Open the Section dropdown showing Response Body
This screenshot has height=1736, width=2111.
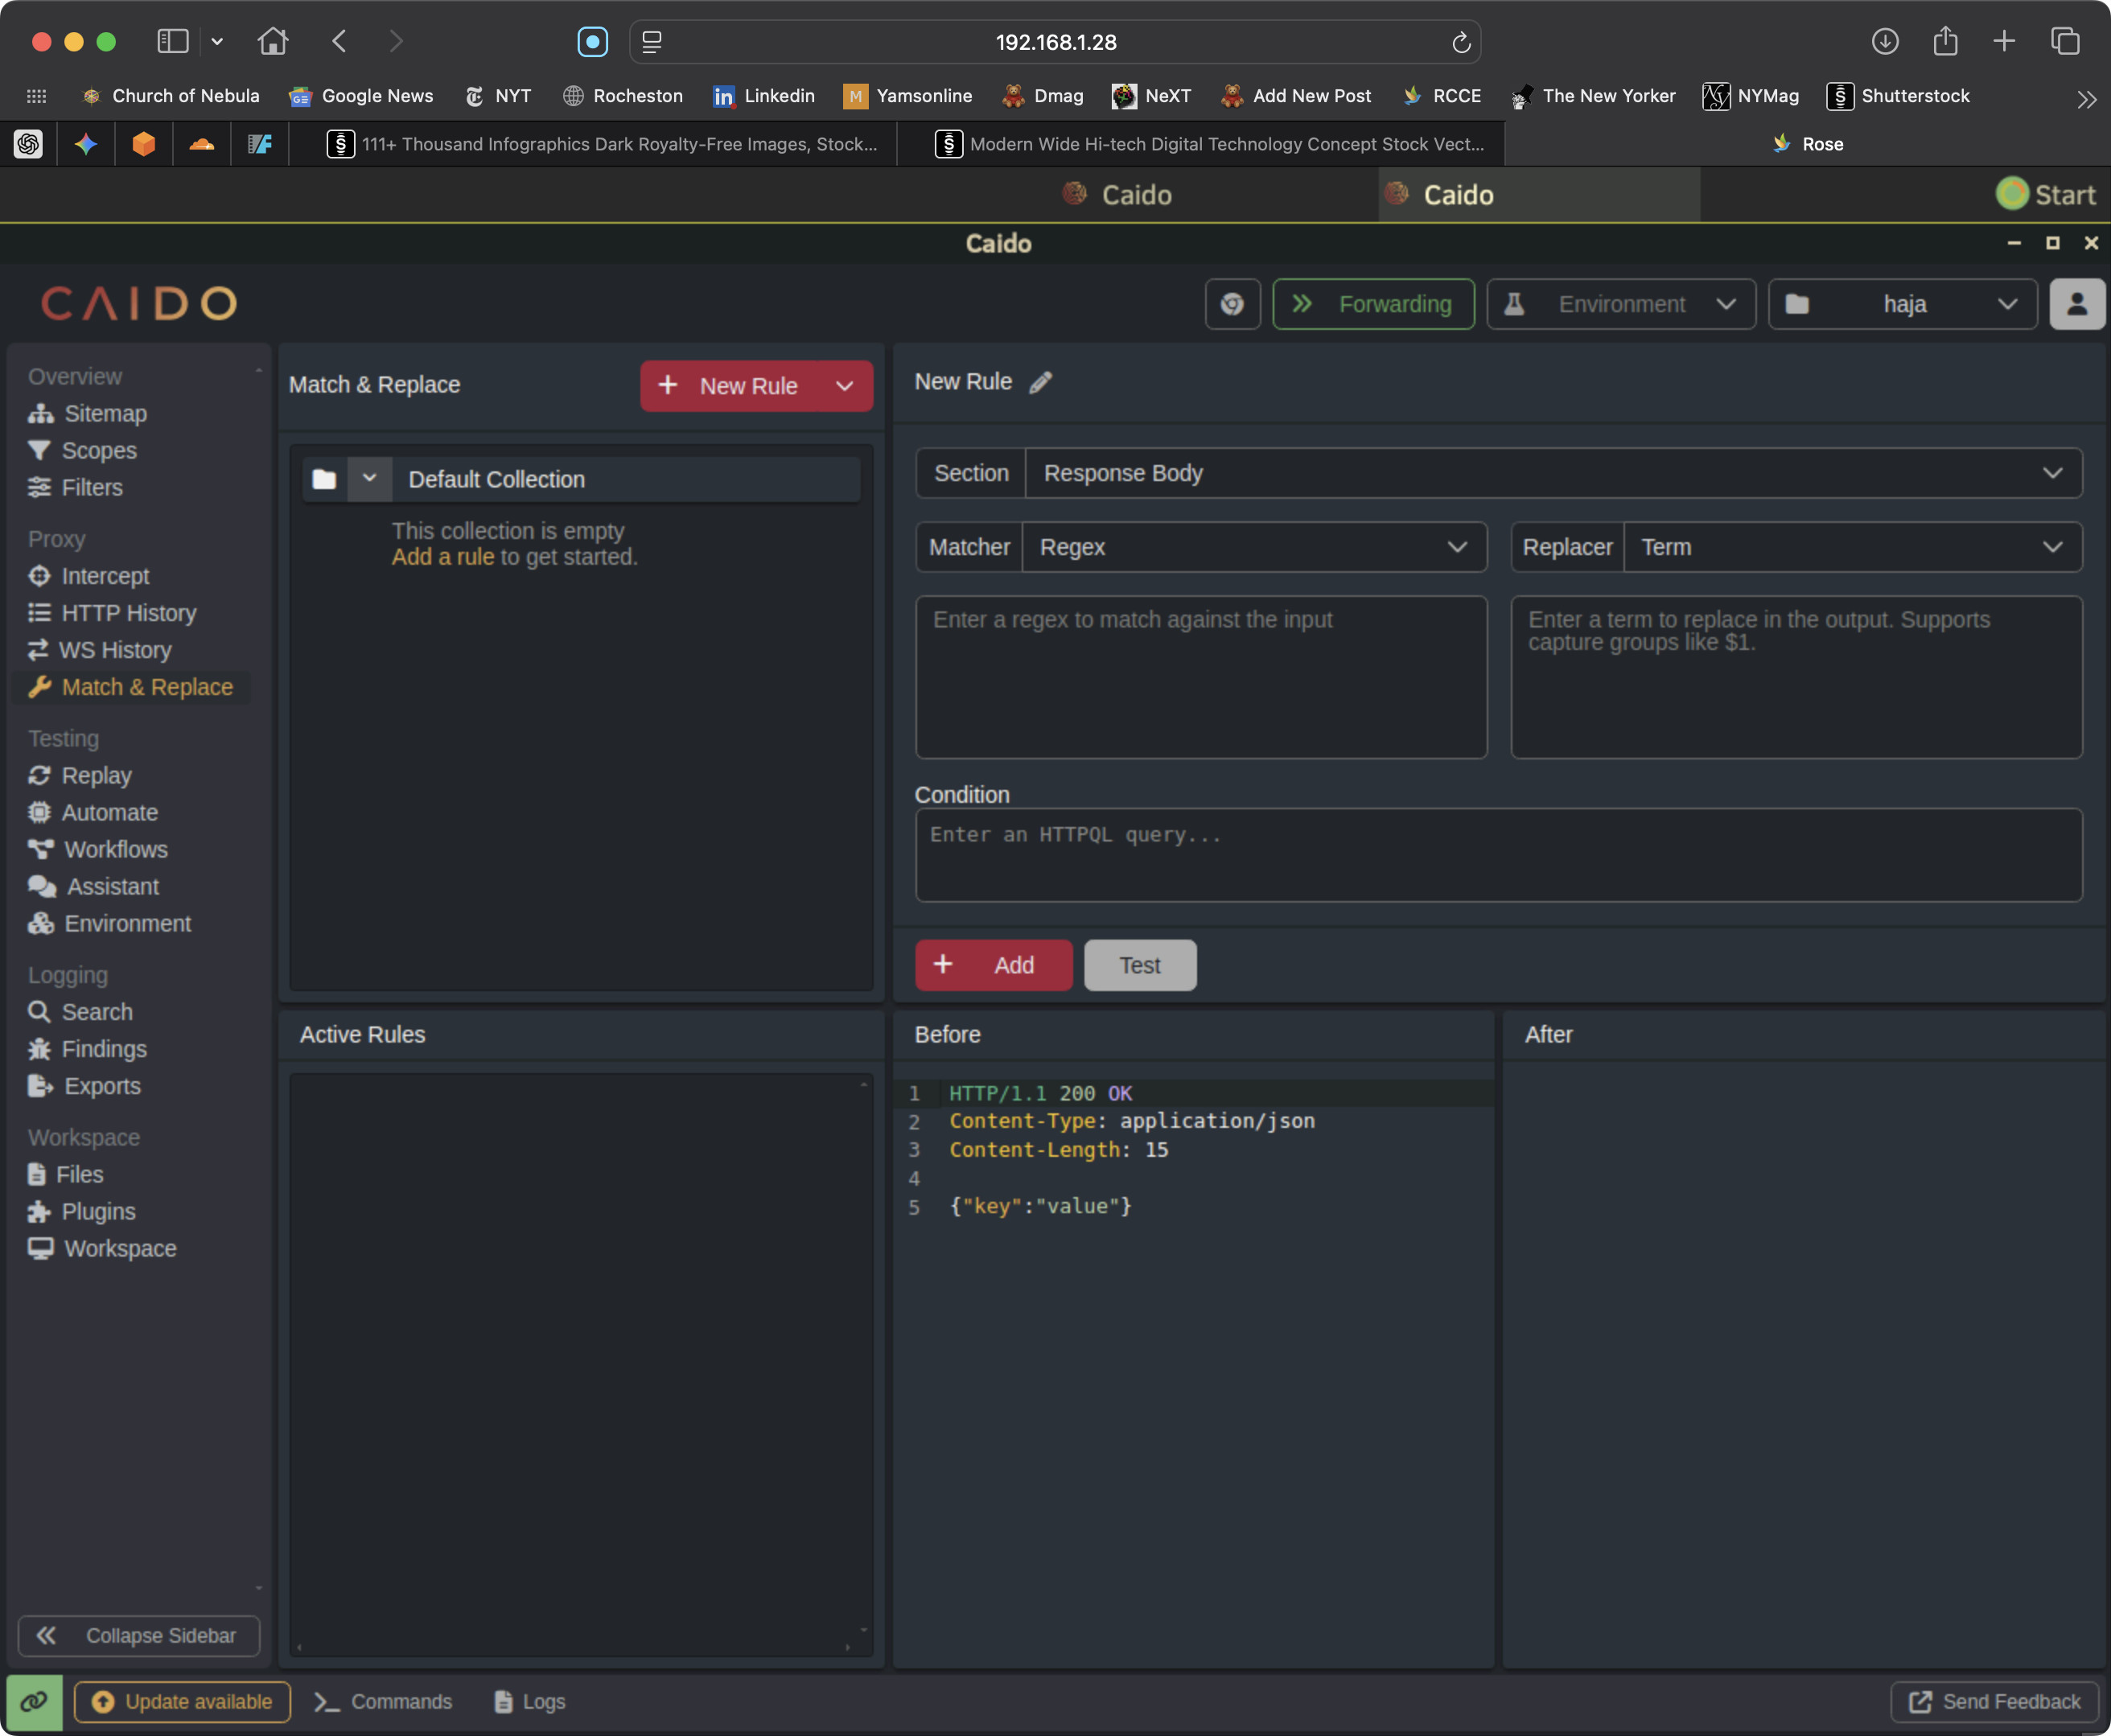click(1552, 473)
